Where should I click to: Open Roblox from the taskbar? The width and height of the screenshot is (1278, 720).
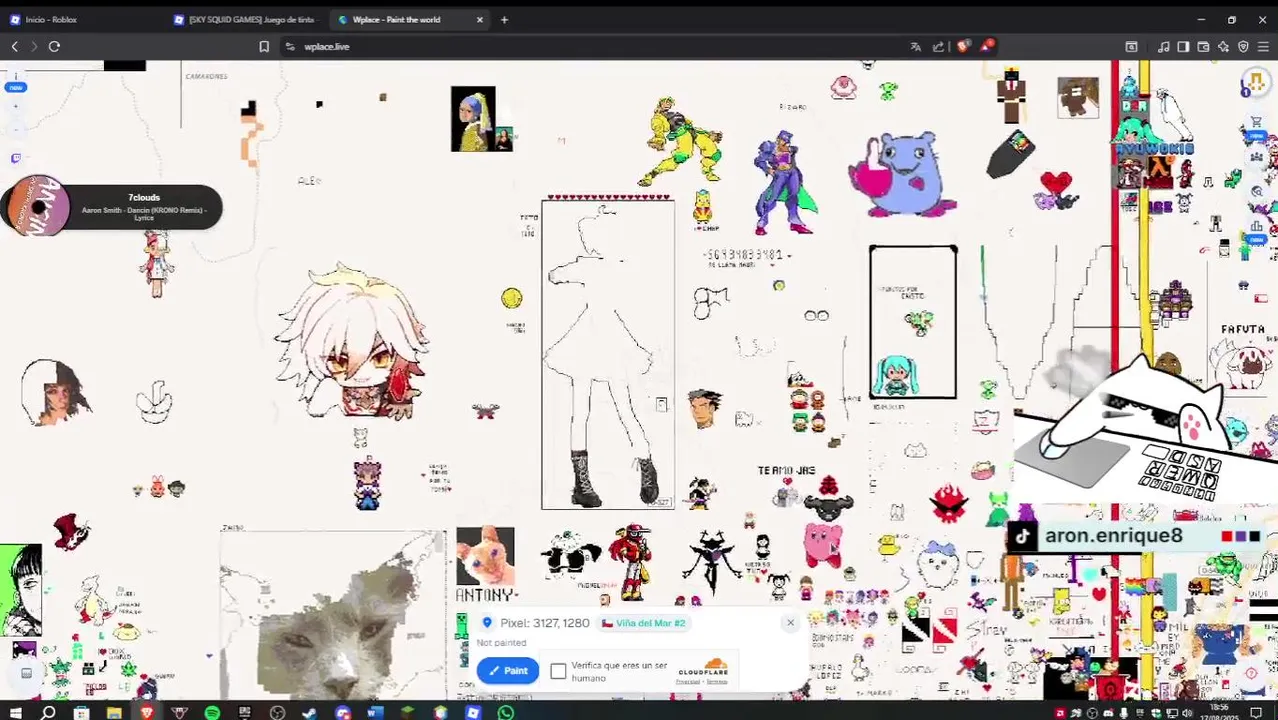pos(472,712)
